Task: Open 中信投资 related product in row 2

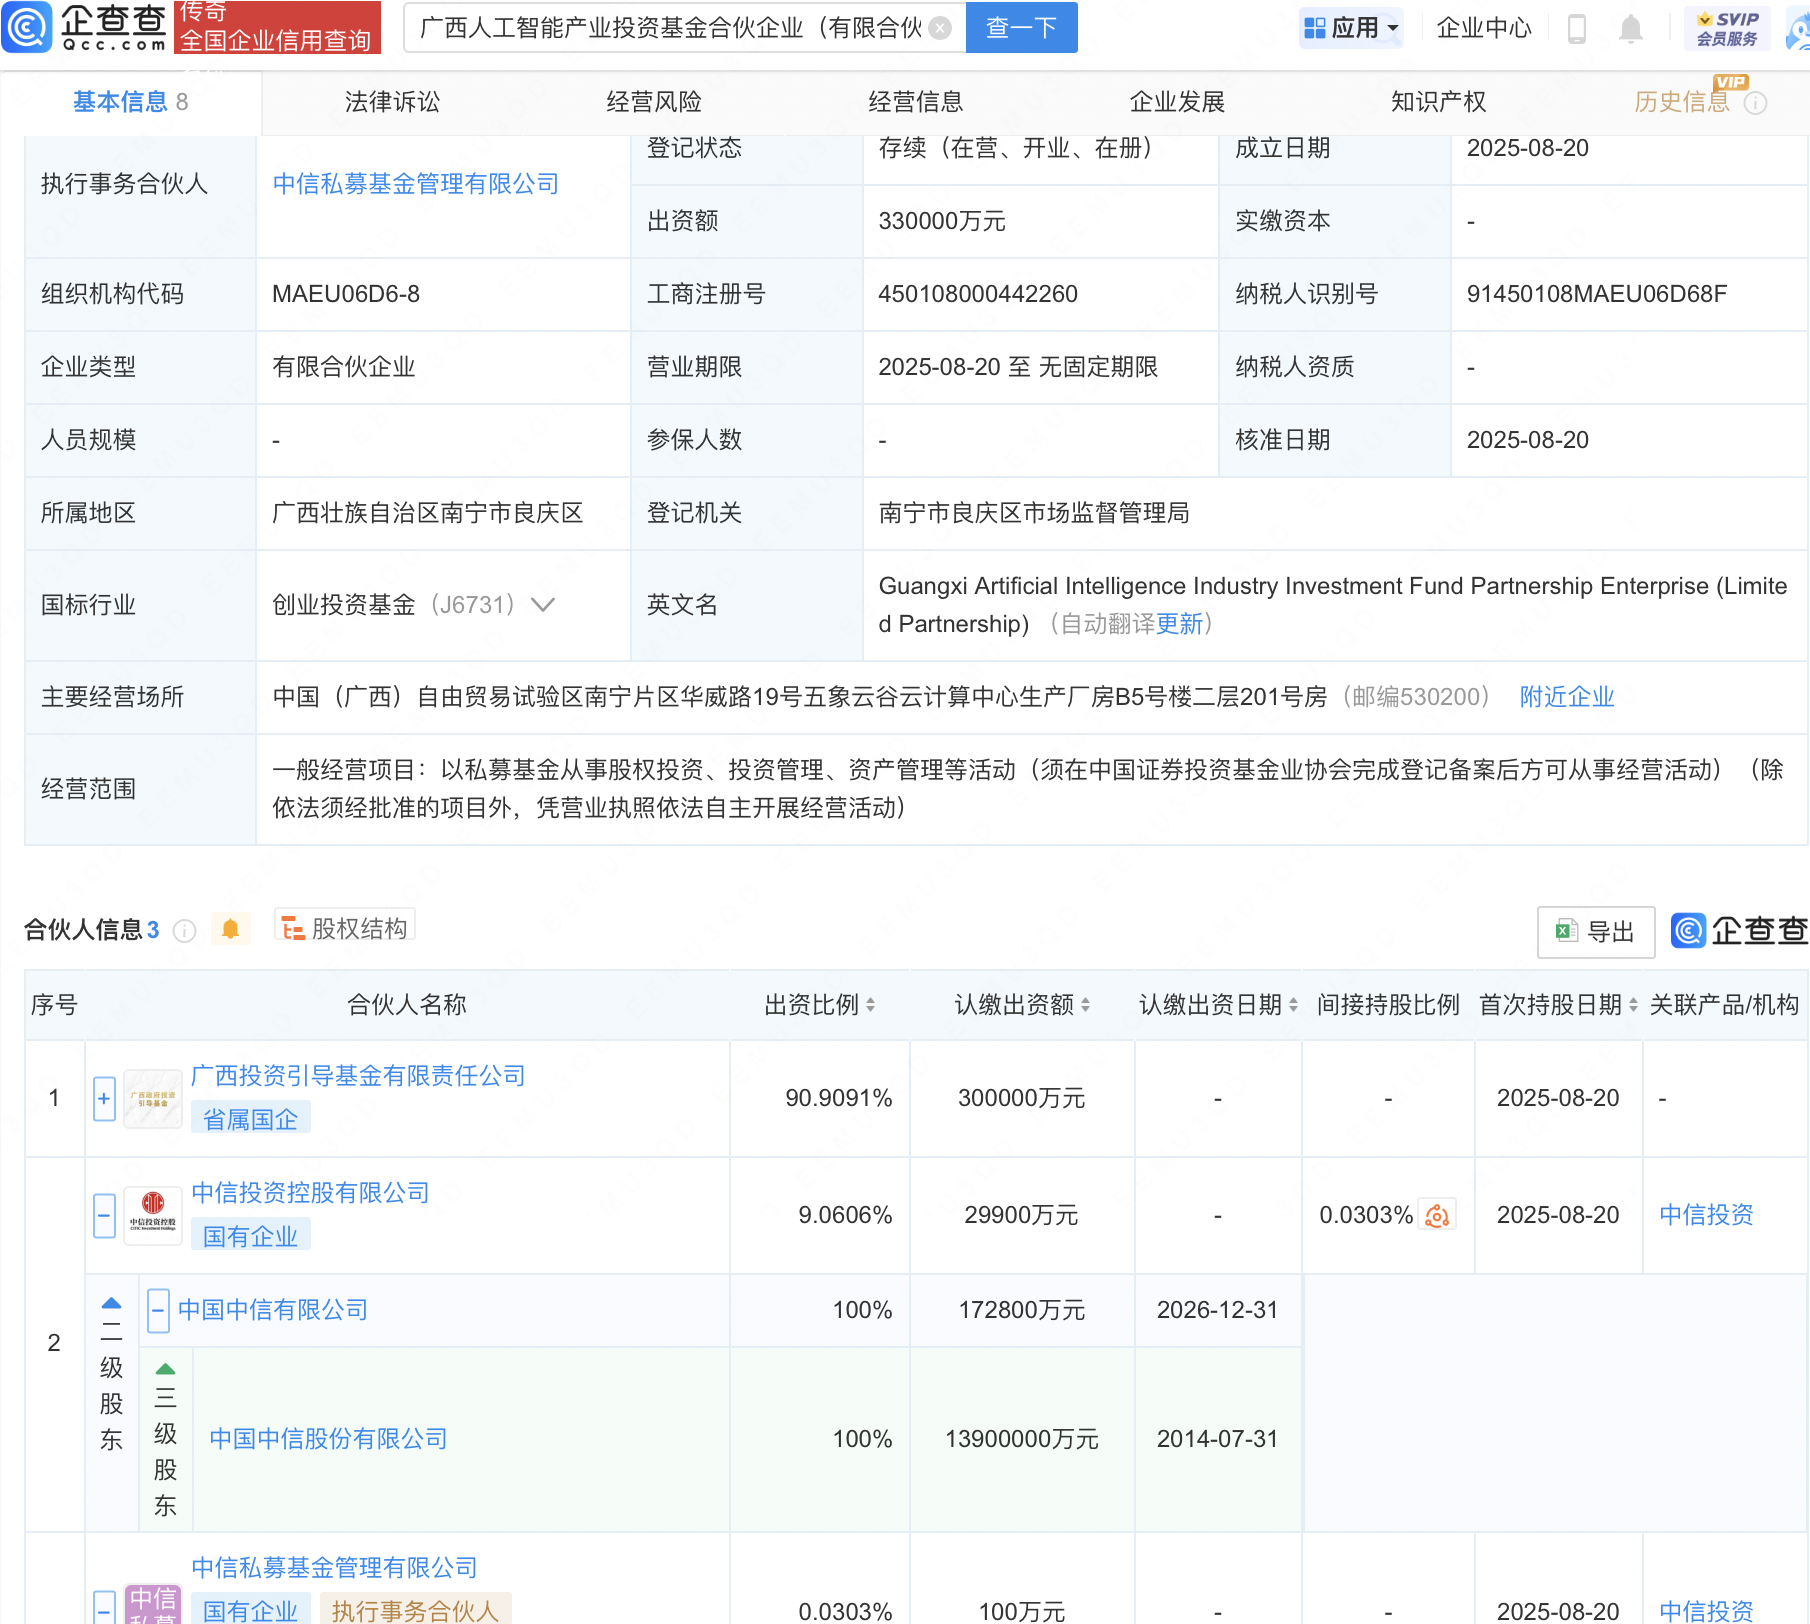Action: 1706,1215
